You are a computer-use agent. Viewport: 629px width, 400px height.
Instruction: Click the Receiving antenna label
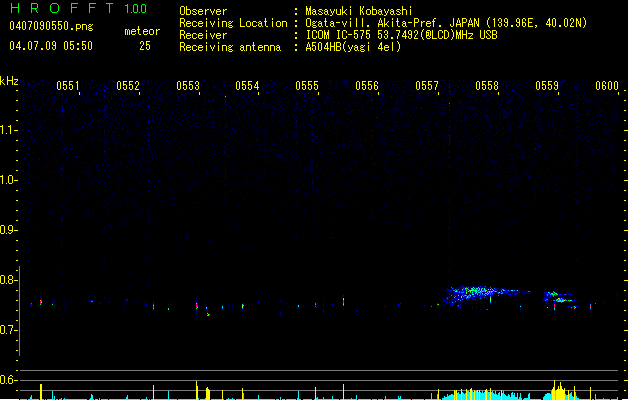230,47
